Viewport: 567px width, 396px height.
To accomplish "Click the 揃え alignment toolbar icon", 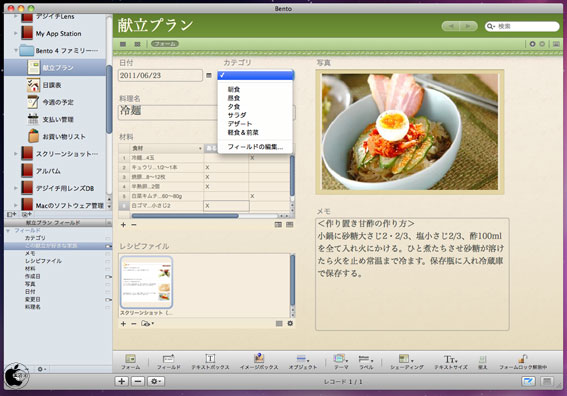I will coord(482,362).
